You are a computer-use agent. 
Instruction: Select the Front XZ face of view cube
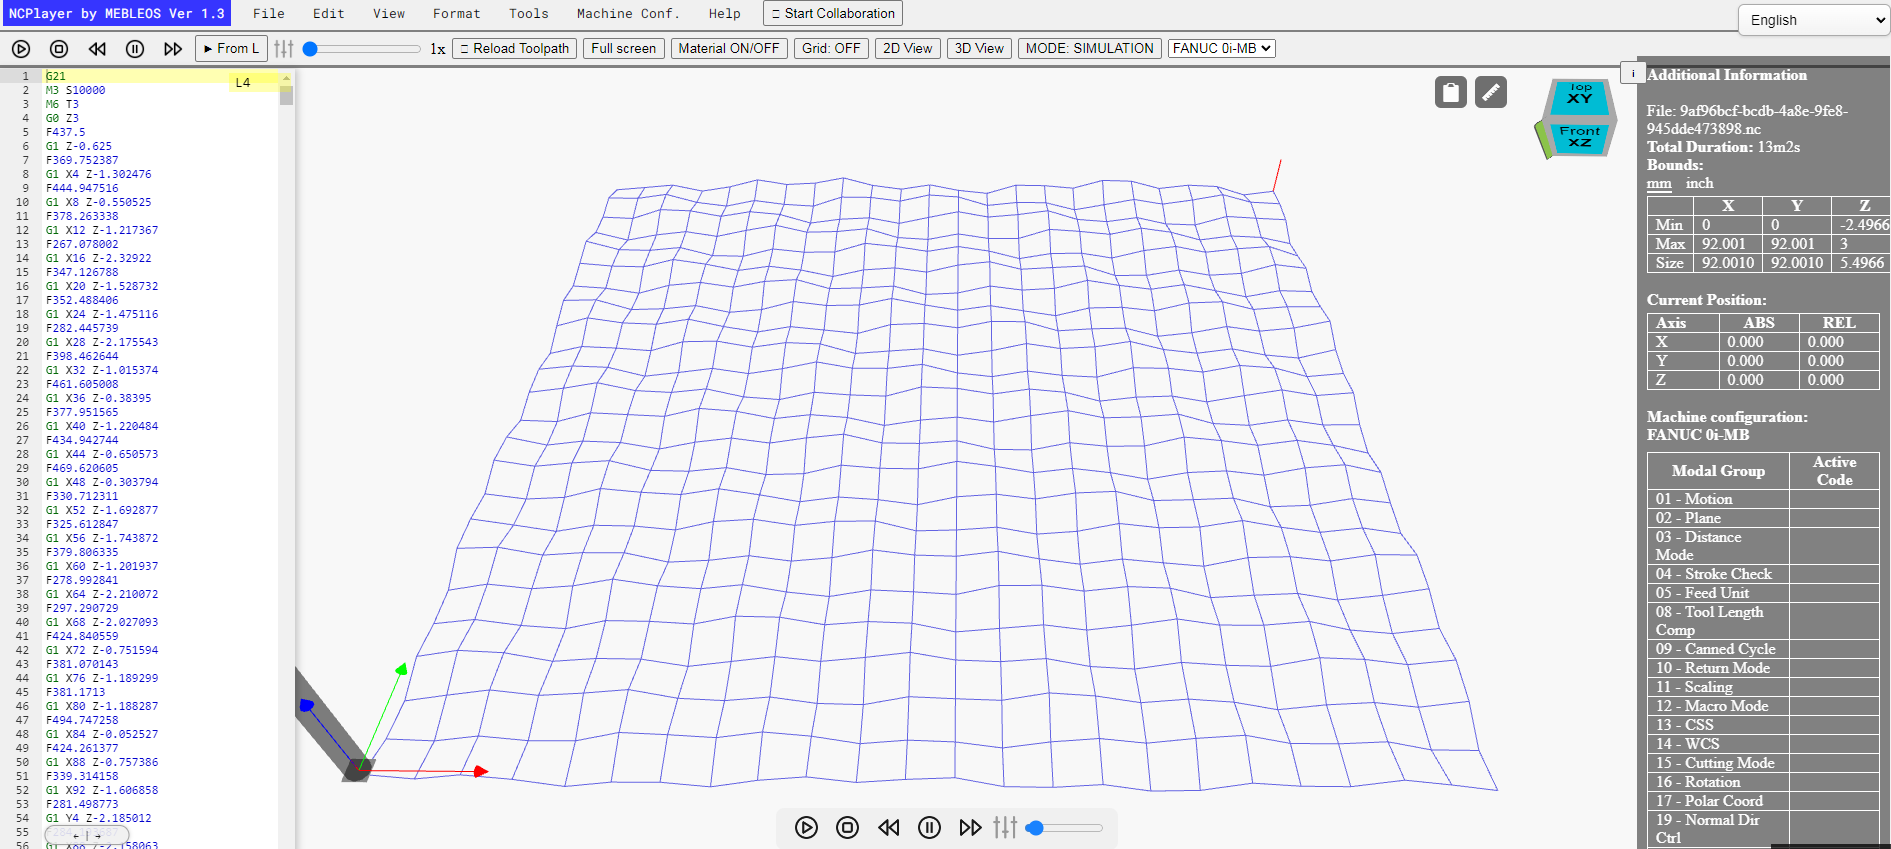tap(1580, 137)
